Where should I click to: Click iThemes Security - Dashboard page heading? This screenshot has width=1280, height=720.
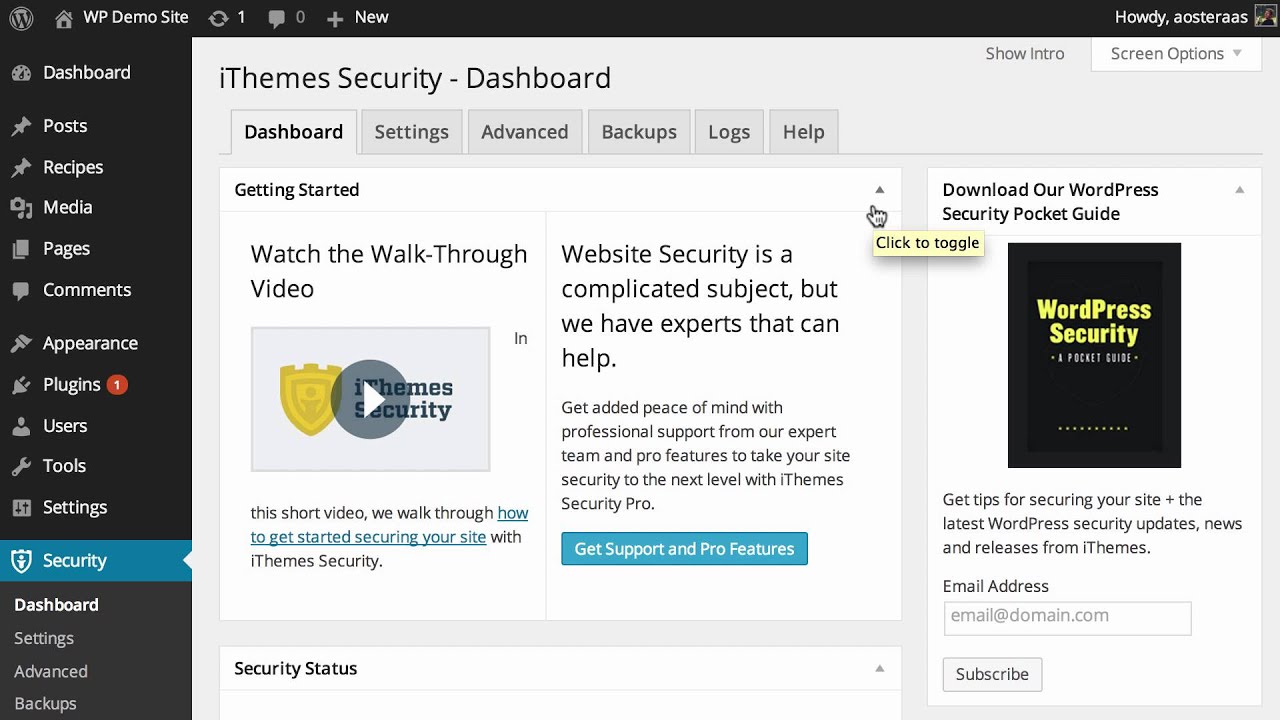[415, 78]
